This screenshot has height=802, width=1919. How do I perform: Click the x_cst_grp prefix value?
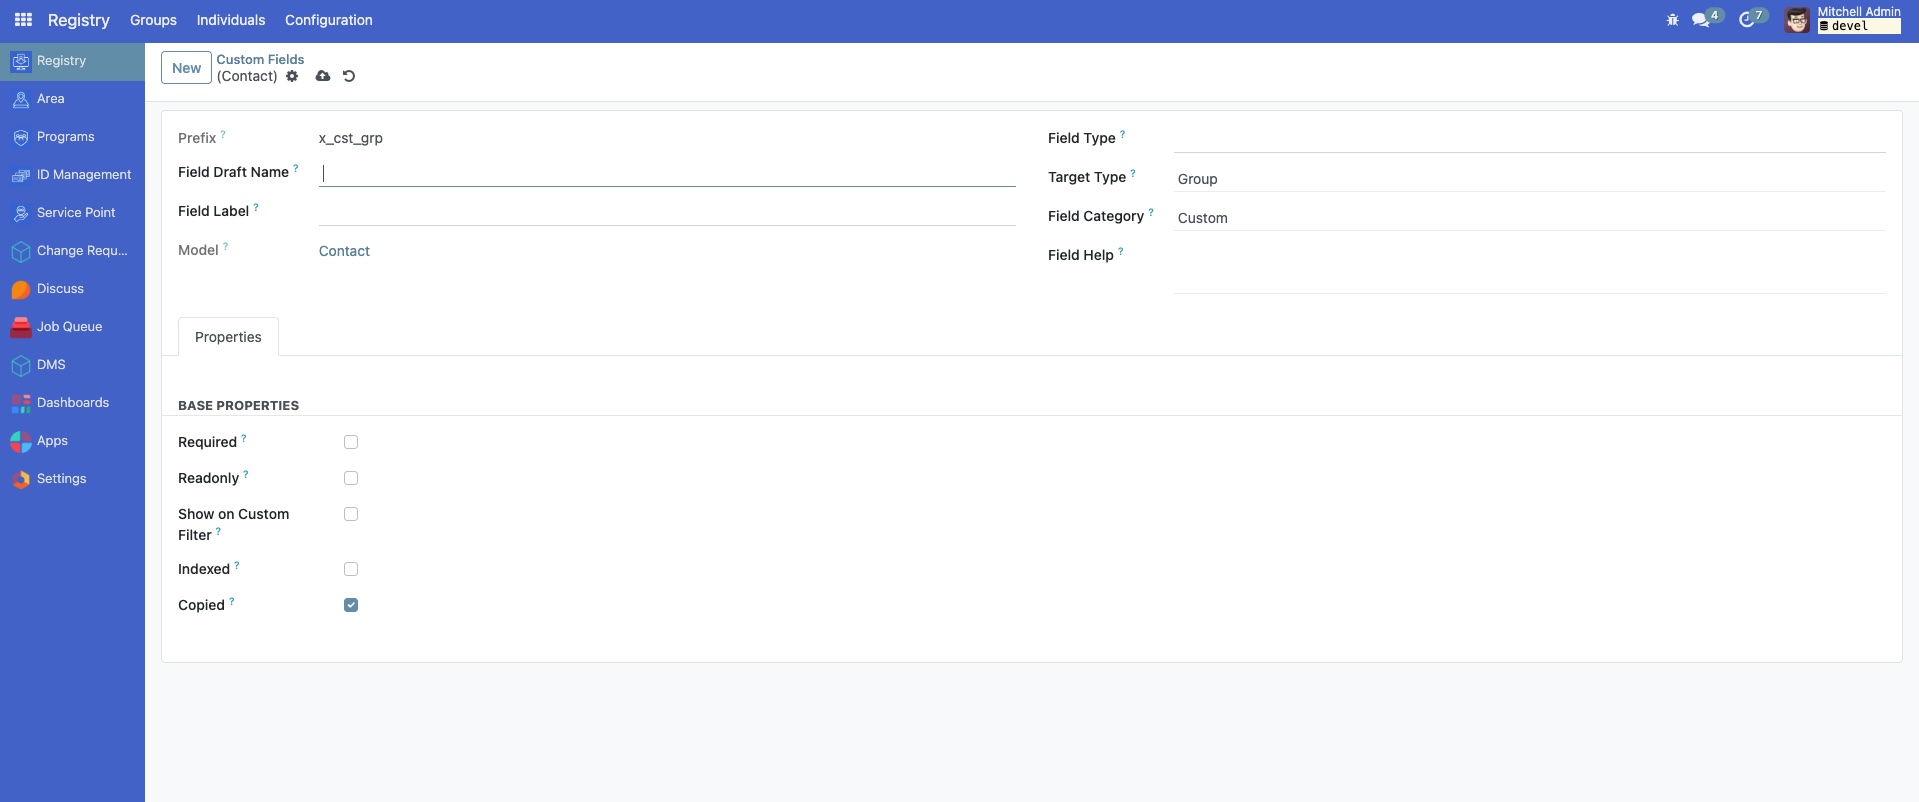tap(351, 138)
